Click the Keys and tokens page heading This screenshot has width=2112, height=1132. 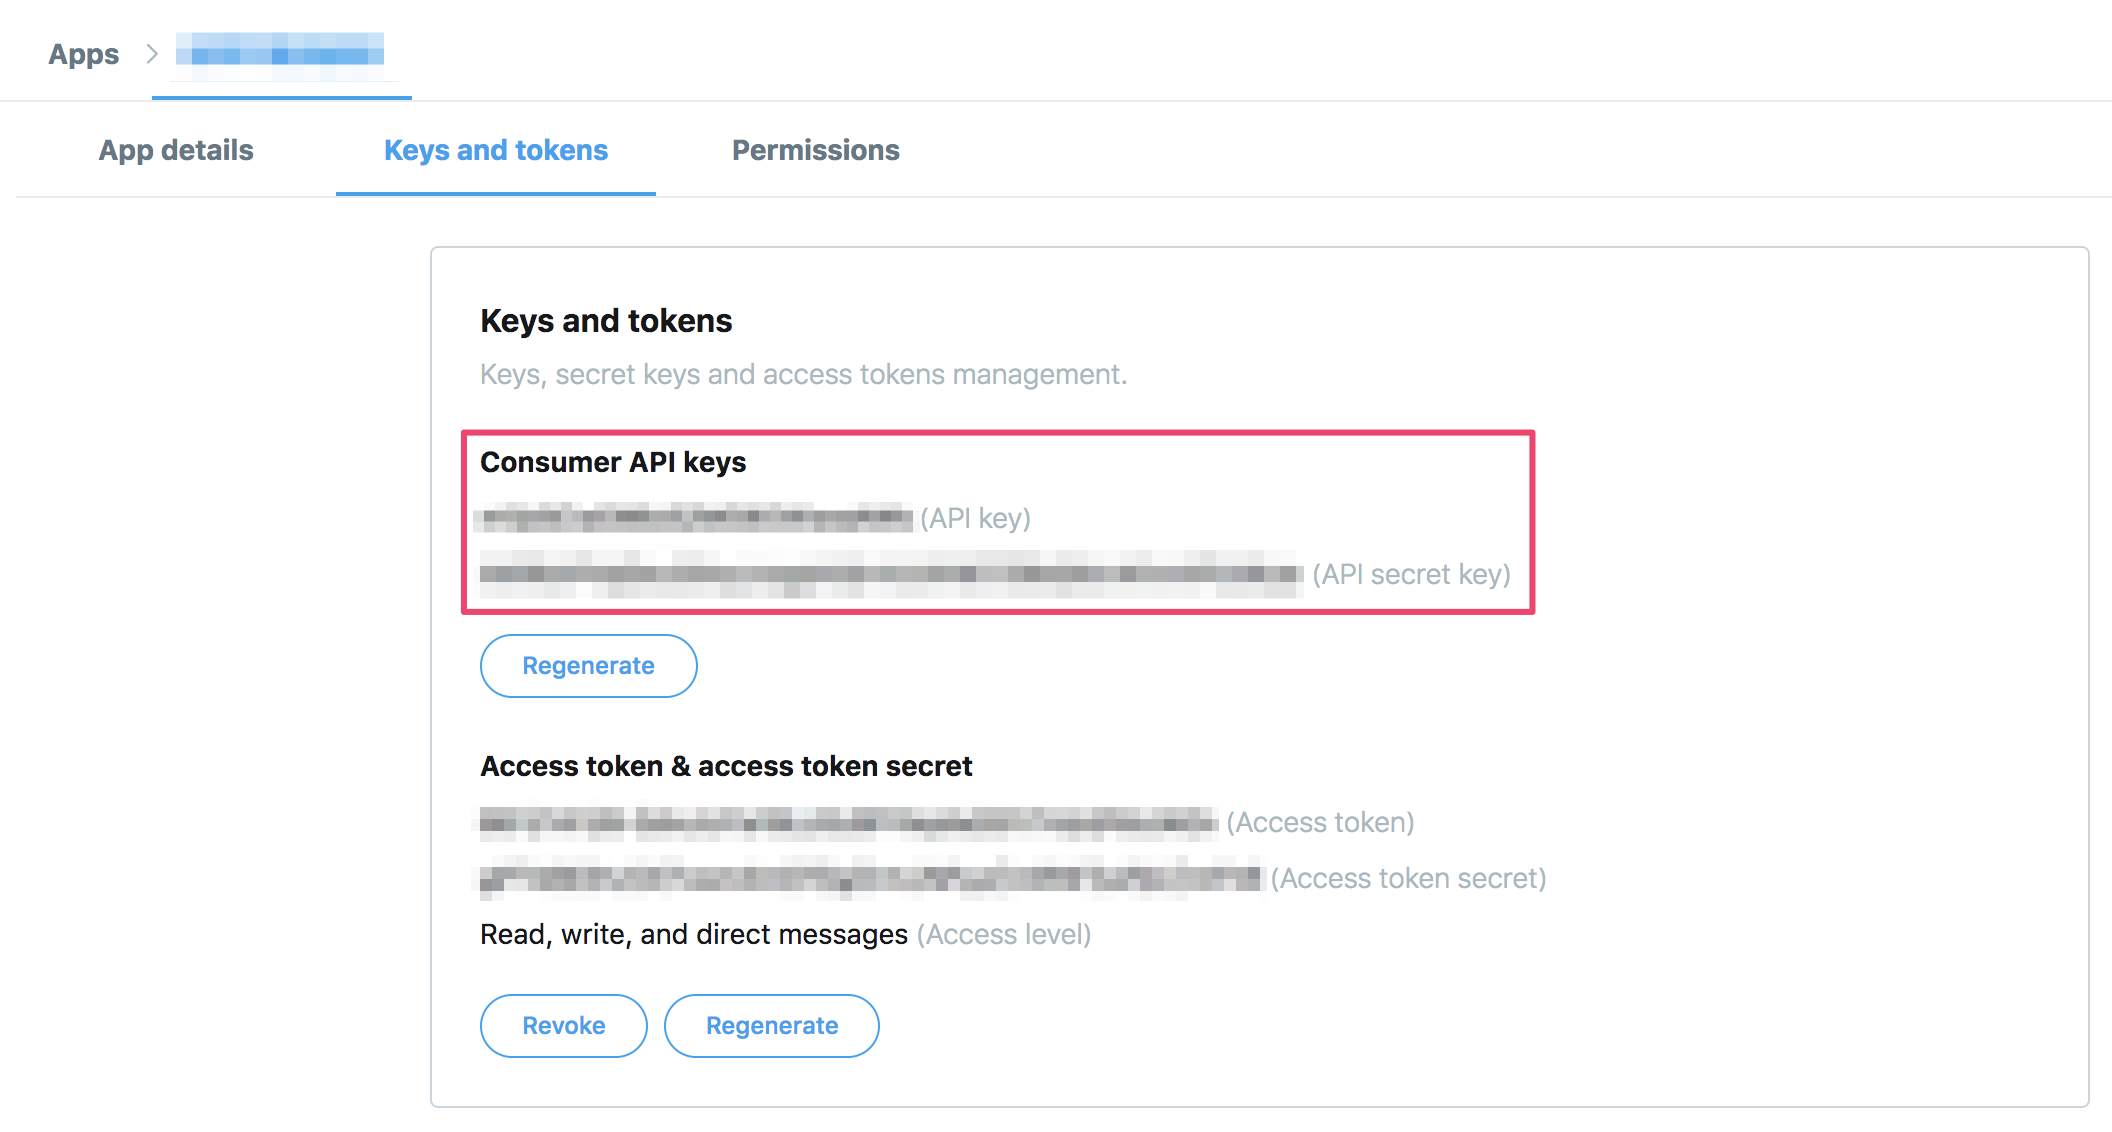click(605, 321)
